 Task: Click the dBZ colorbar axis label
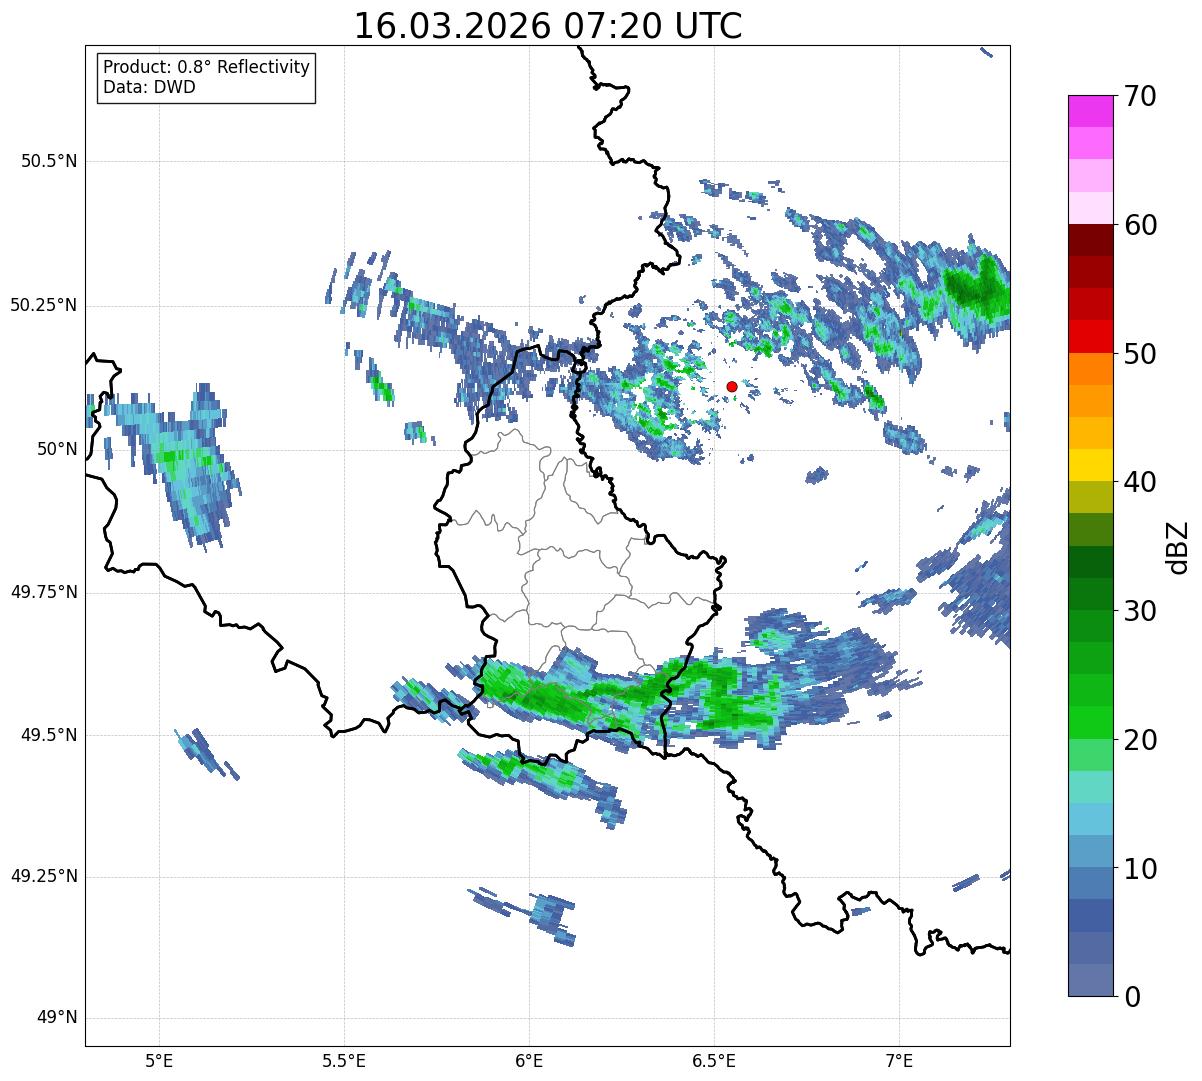coord(1177,546)
